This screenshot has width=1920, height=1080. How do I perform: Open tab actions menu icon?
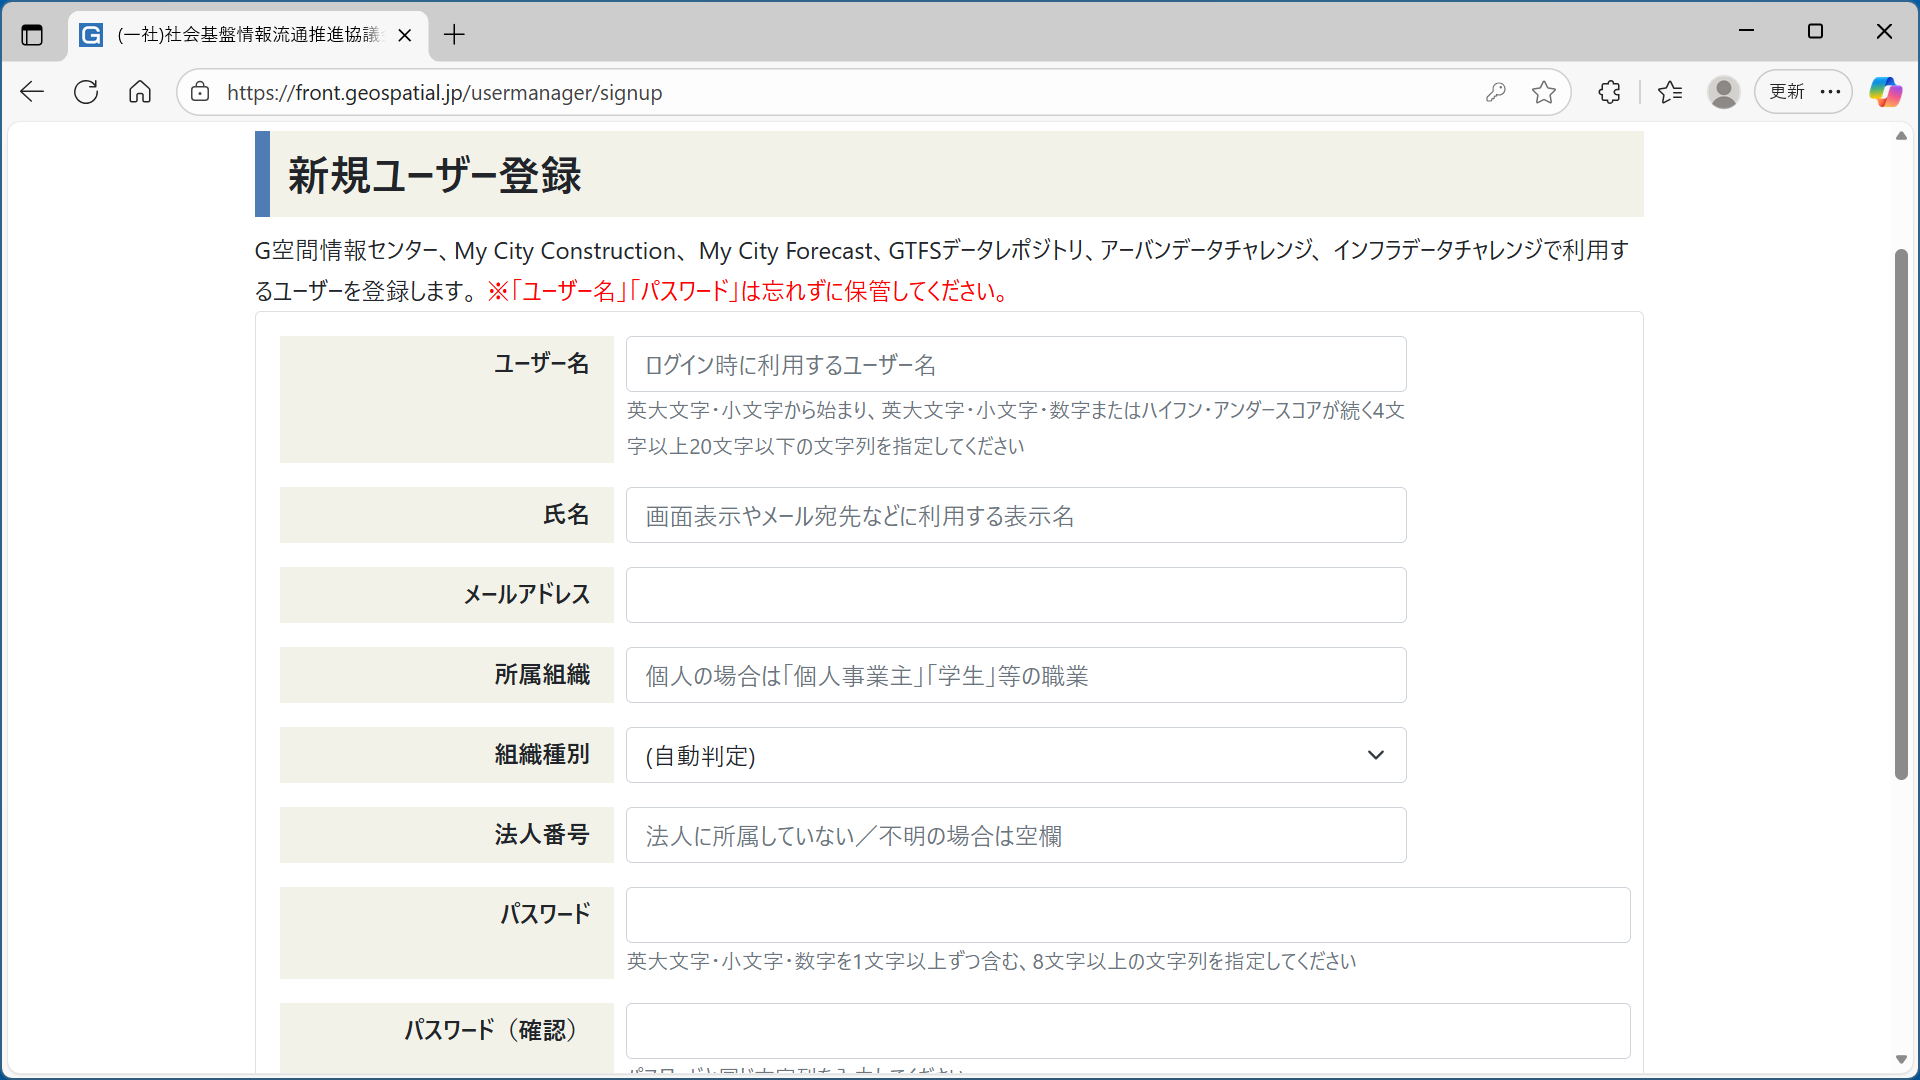[32, 35]
